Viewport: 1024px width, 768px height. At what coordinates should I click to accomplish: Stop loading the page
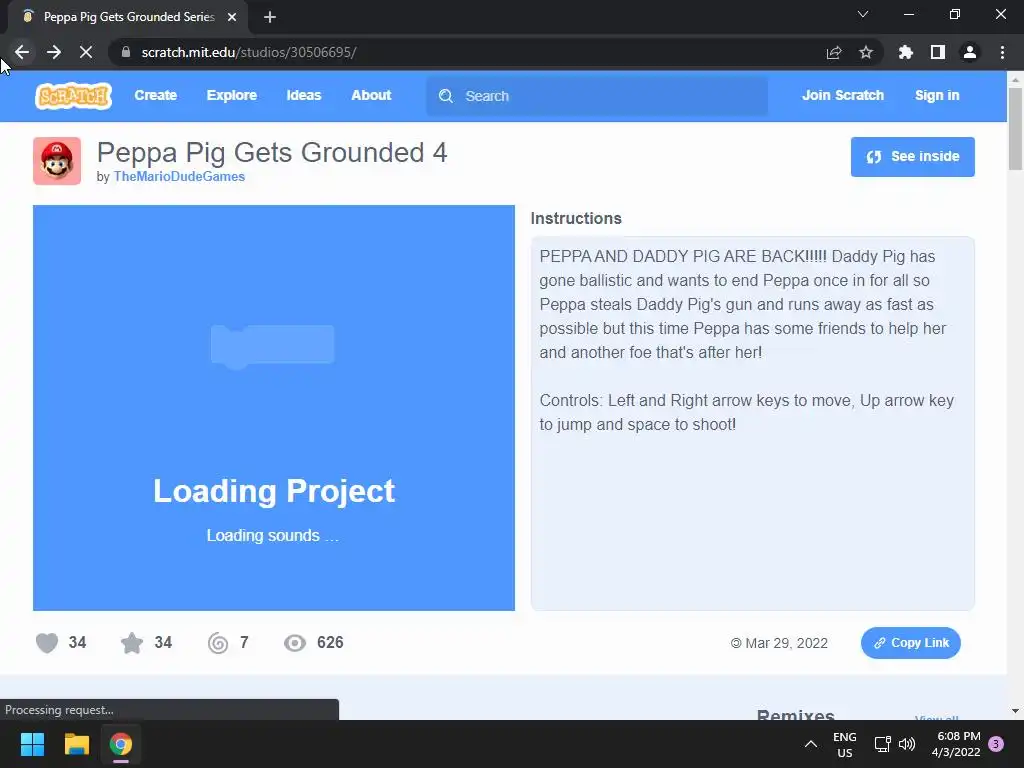click(86, 52)
